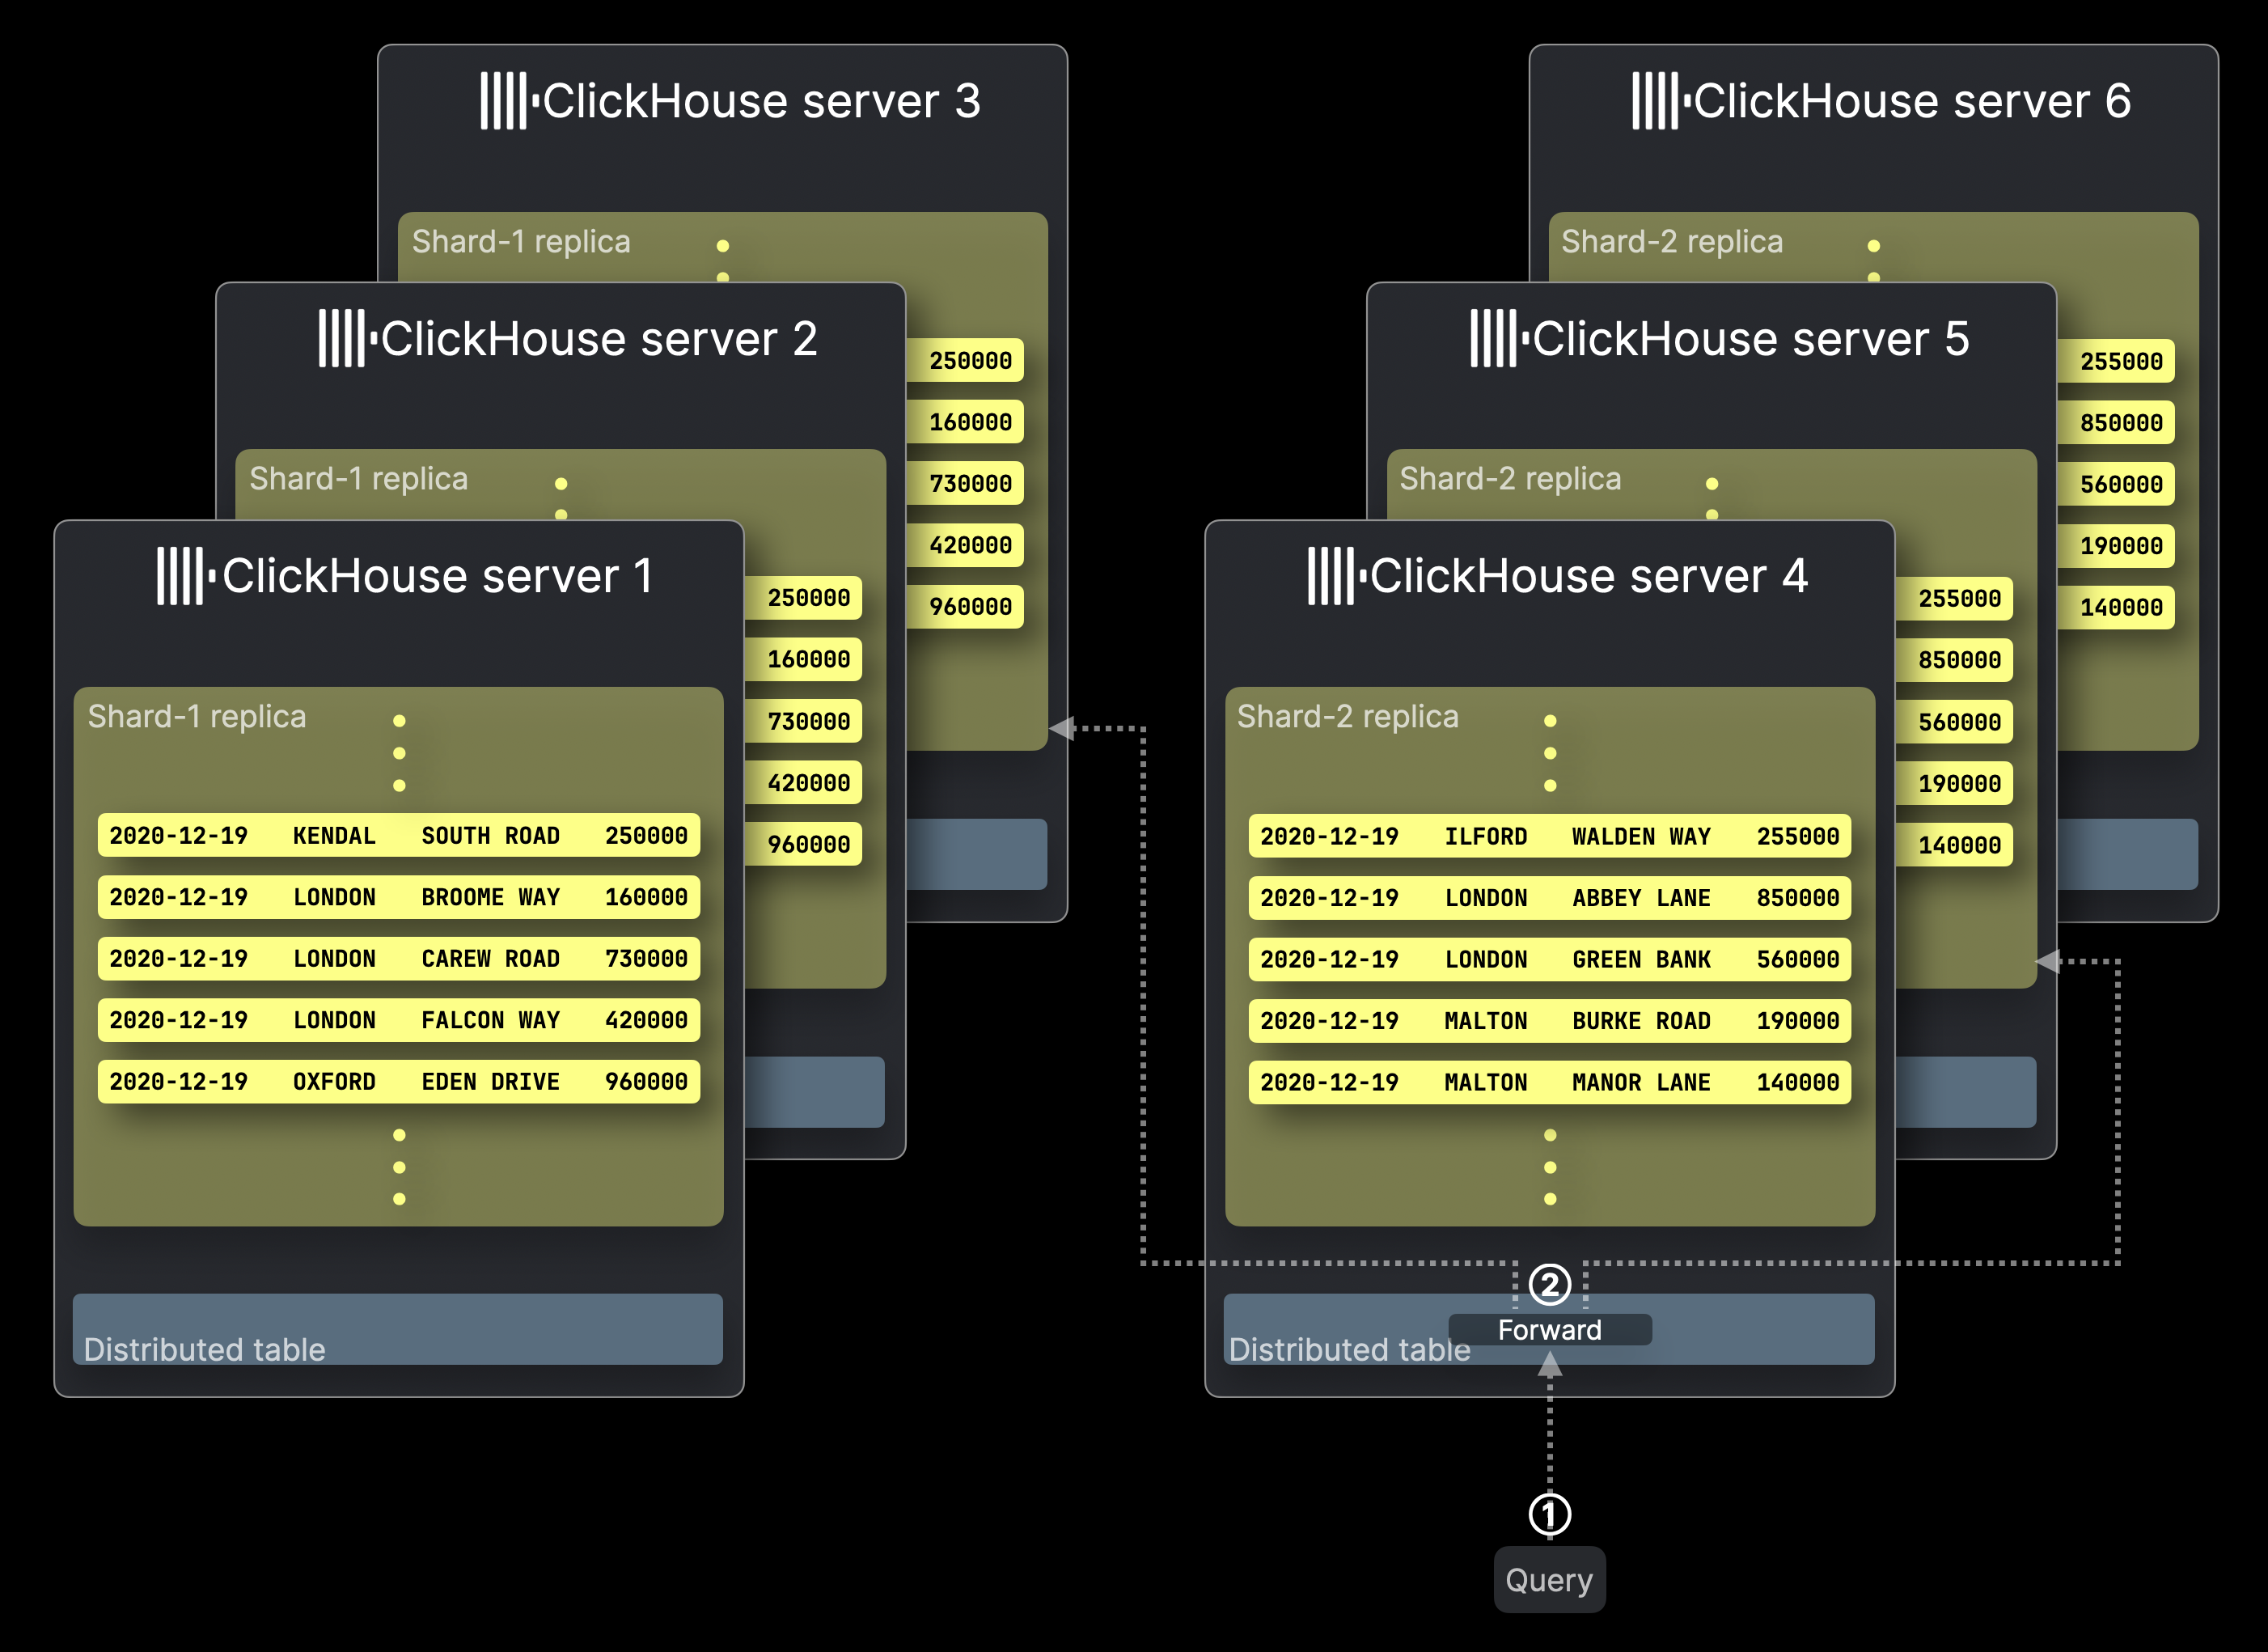Viewport: 2268px width, 1652px height.
Task: Click server 4's Distributed table label
Action: pyautogui.click(x=1349, y=1349)
